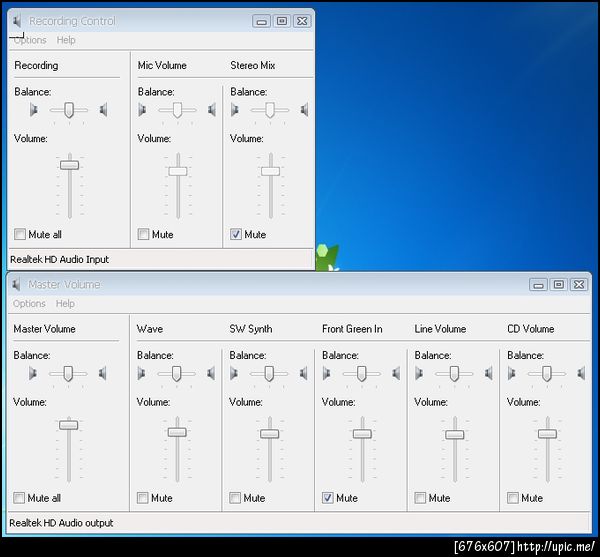The image size is (600, 557).
Task: Close the Master Volume window
Action: [x=579, y=285]
